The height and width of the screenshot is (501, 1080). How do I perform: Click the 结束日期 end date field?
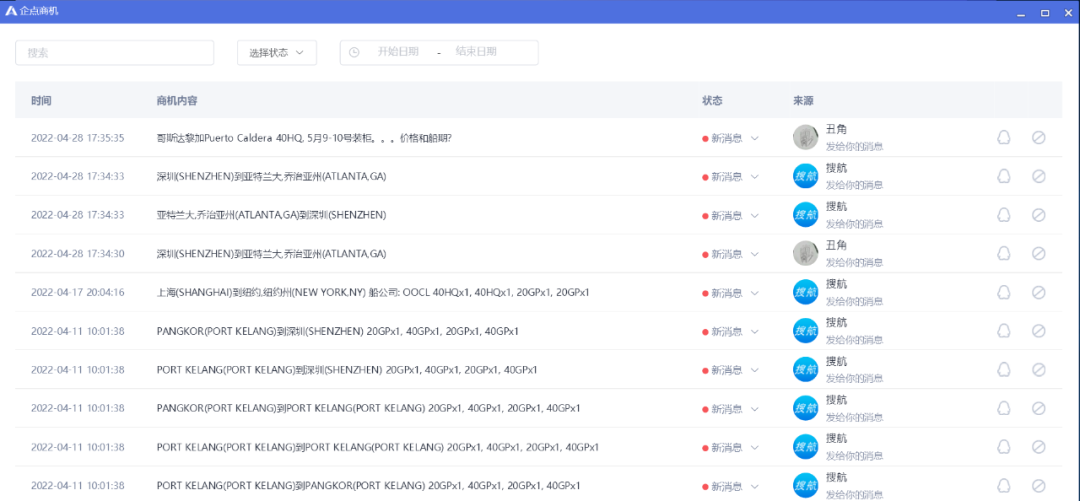tap(476, 52)
